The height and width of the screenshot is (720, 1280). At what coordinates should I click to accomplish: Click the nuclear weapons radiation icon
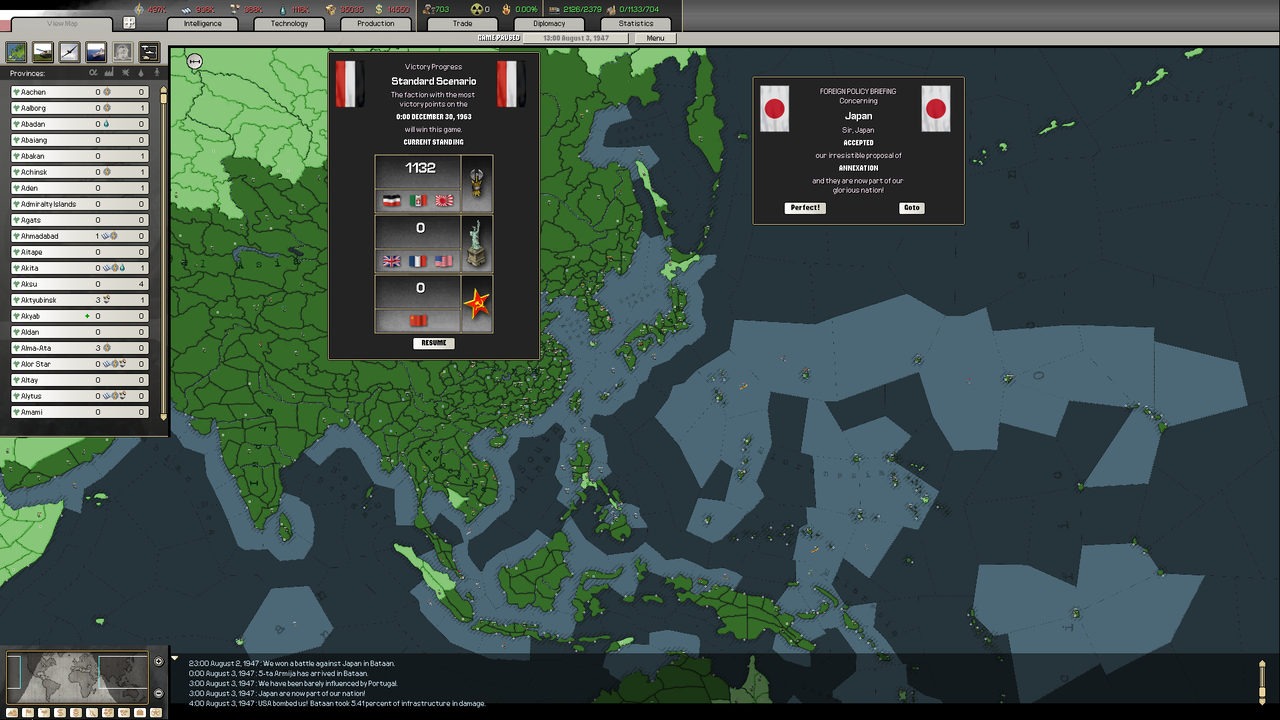click(x=476, y=9)
